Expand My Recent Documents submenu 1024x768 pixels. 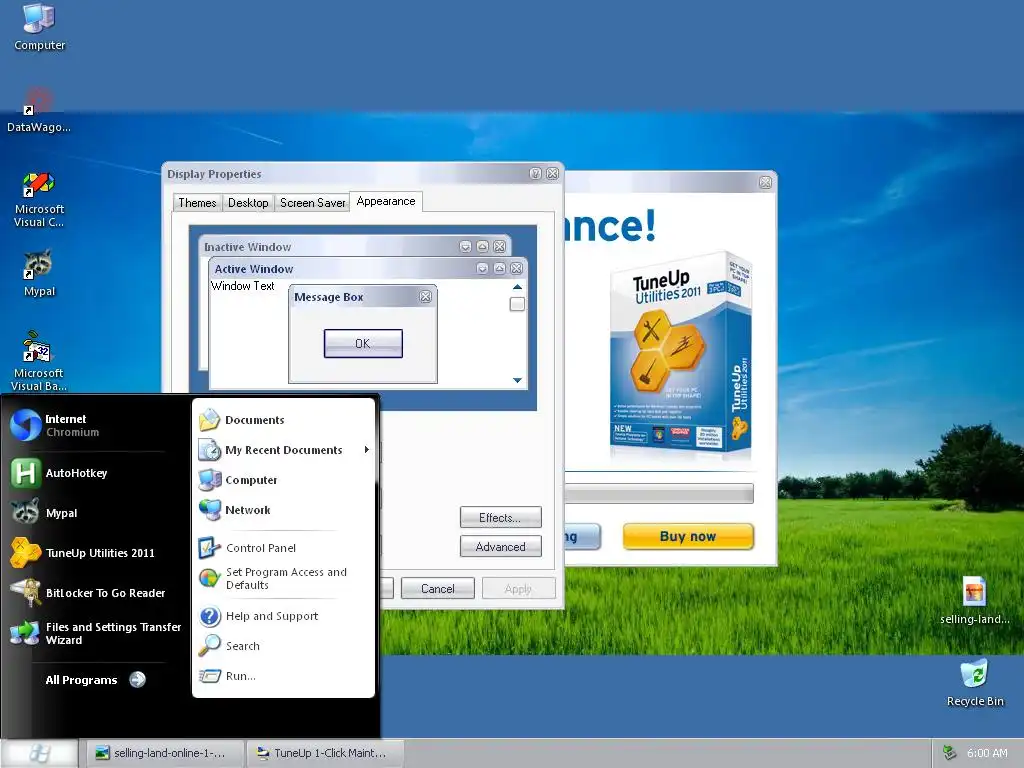(283, 450)
